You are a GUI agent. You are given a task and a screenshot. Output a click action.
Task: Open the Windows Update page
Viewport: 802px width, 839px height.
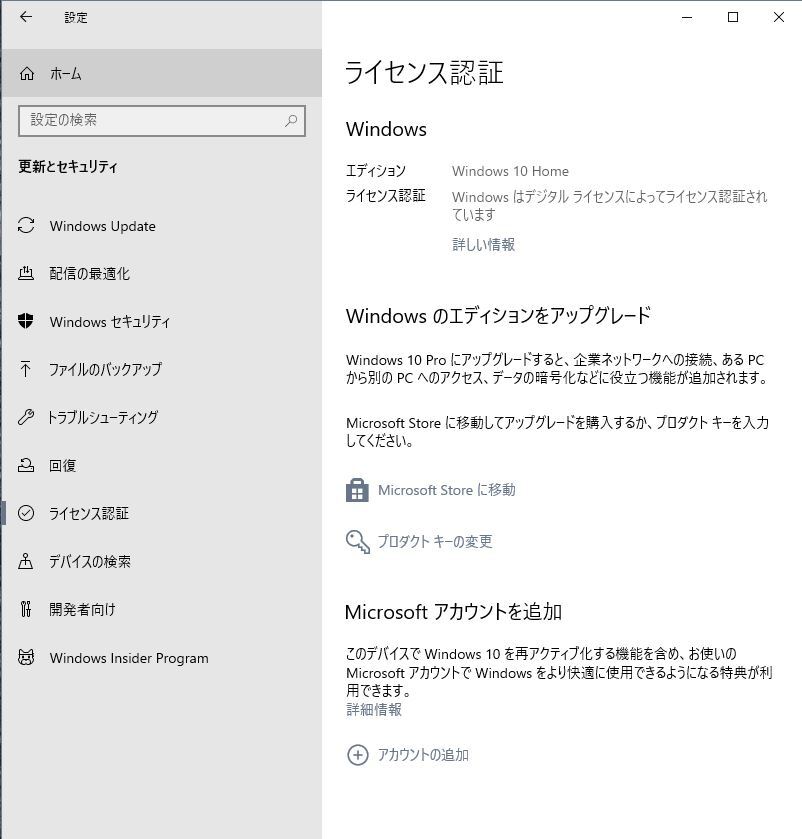pyautogui.click(x=161, y=226)
